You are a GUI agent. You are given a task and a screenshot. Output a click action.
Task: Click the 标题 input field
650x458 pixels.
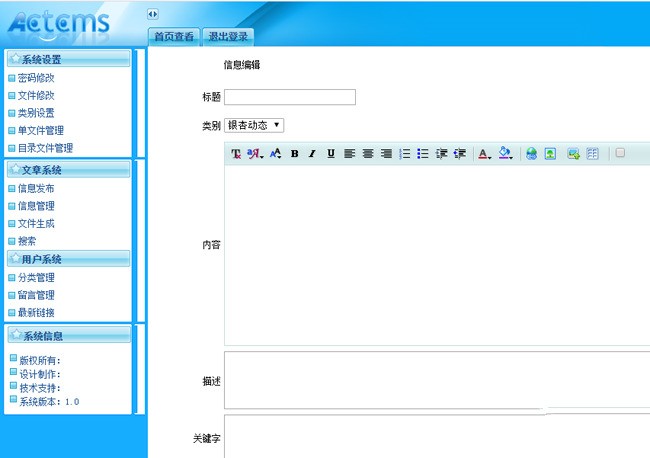click(290, 97)
